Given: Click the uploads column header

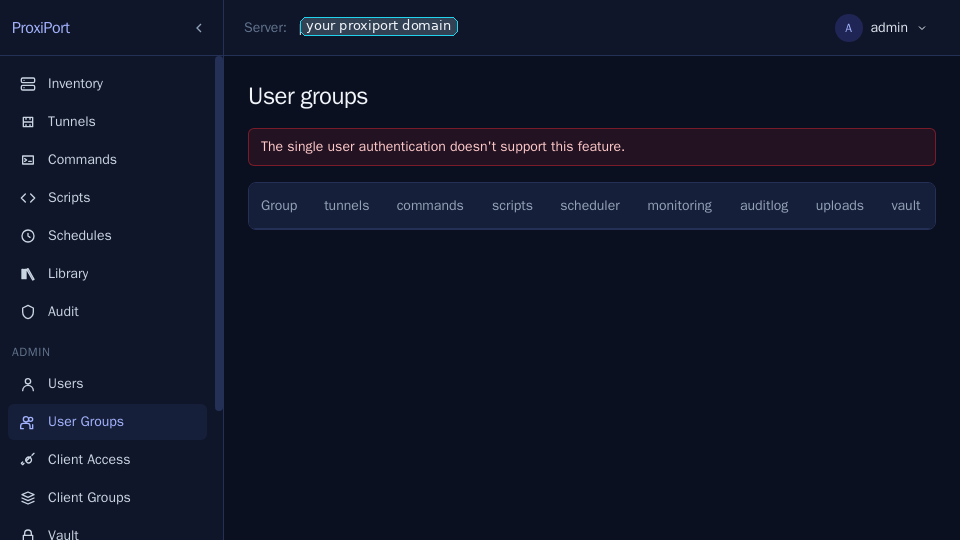Looking at the screenshot, I should (839, 206).
